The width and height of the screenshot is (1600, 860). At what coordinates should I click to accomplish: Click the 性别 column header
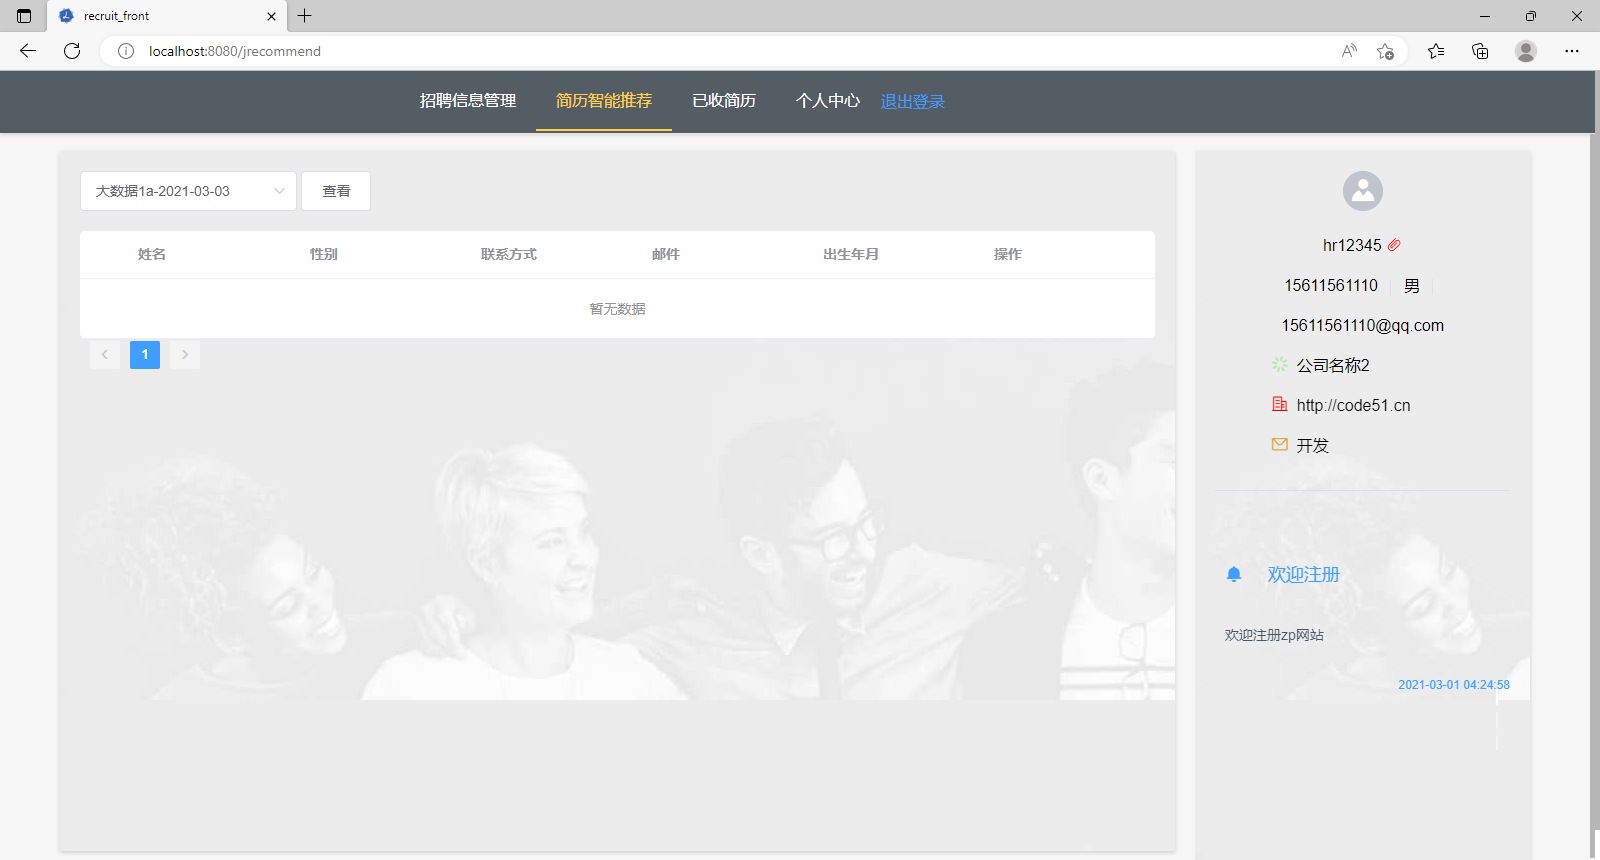pyautogui.click(x=324, y=254)
